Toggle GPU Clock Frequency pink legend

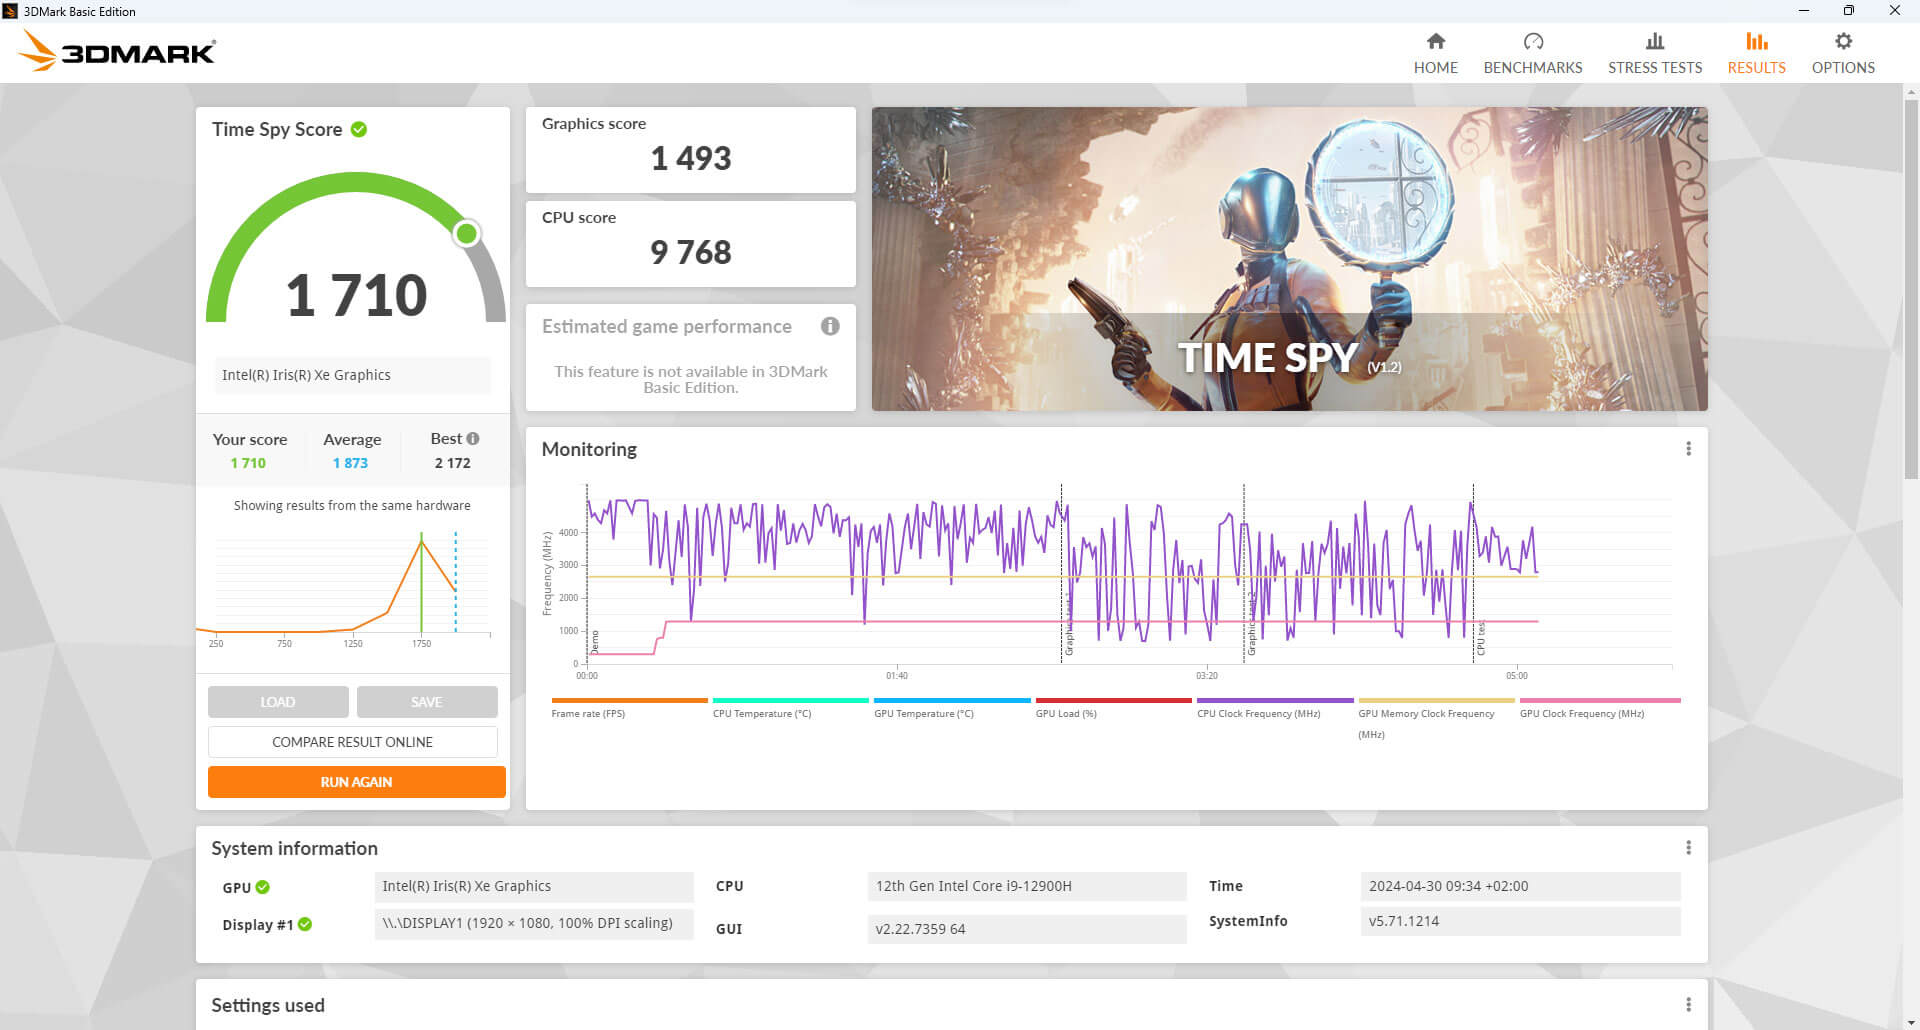[x=1600, y=700]
